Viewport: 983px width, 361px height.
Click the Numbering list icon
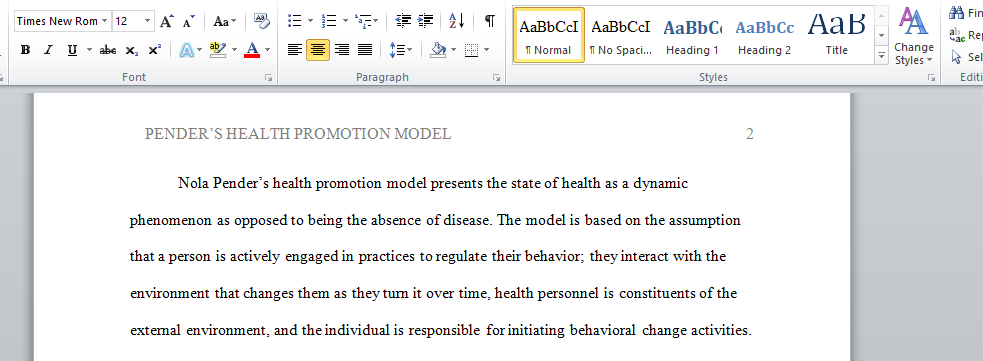click(329, 21)
